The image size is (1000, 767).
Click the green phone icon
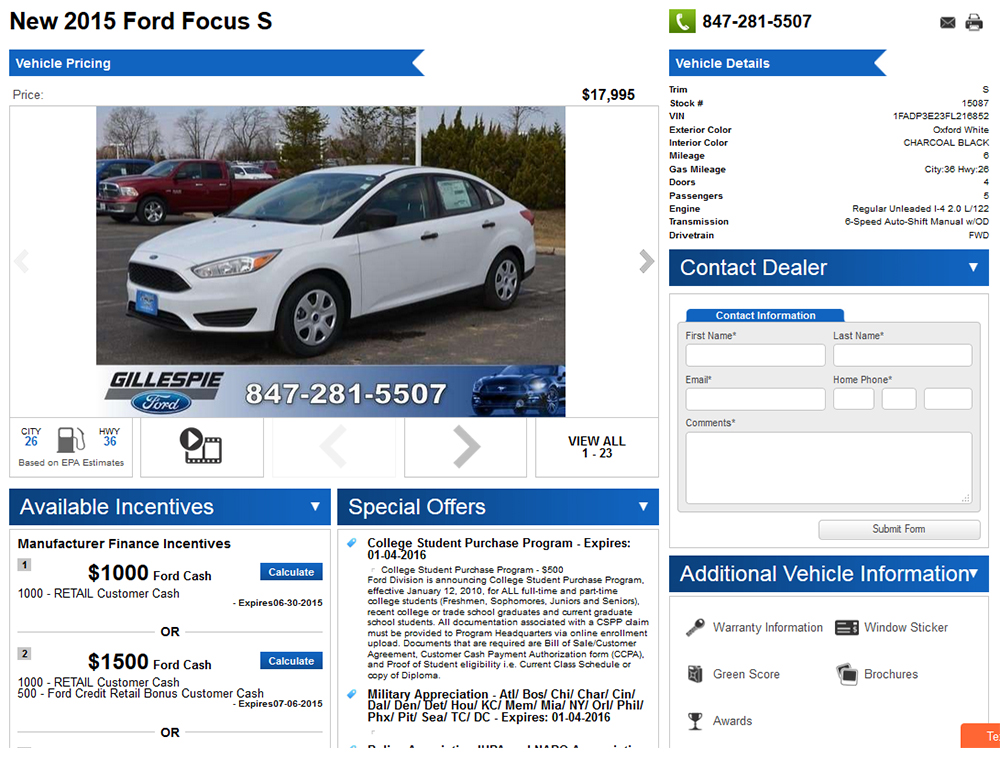(682, 21)
